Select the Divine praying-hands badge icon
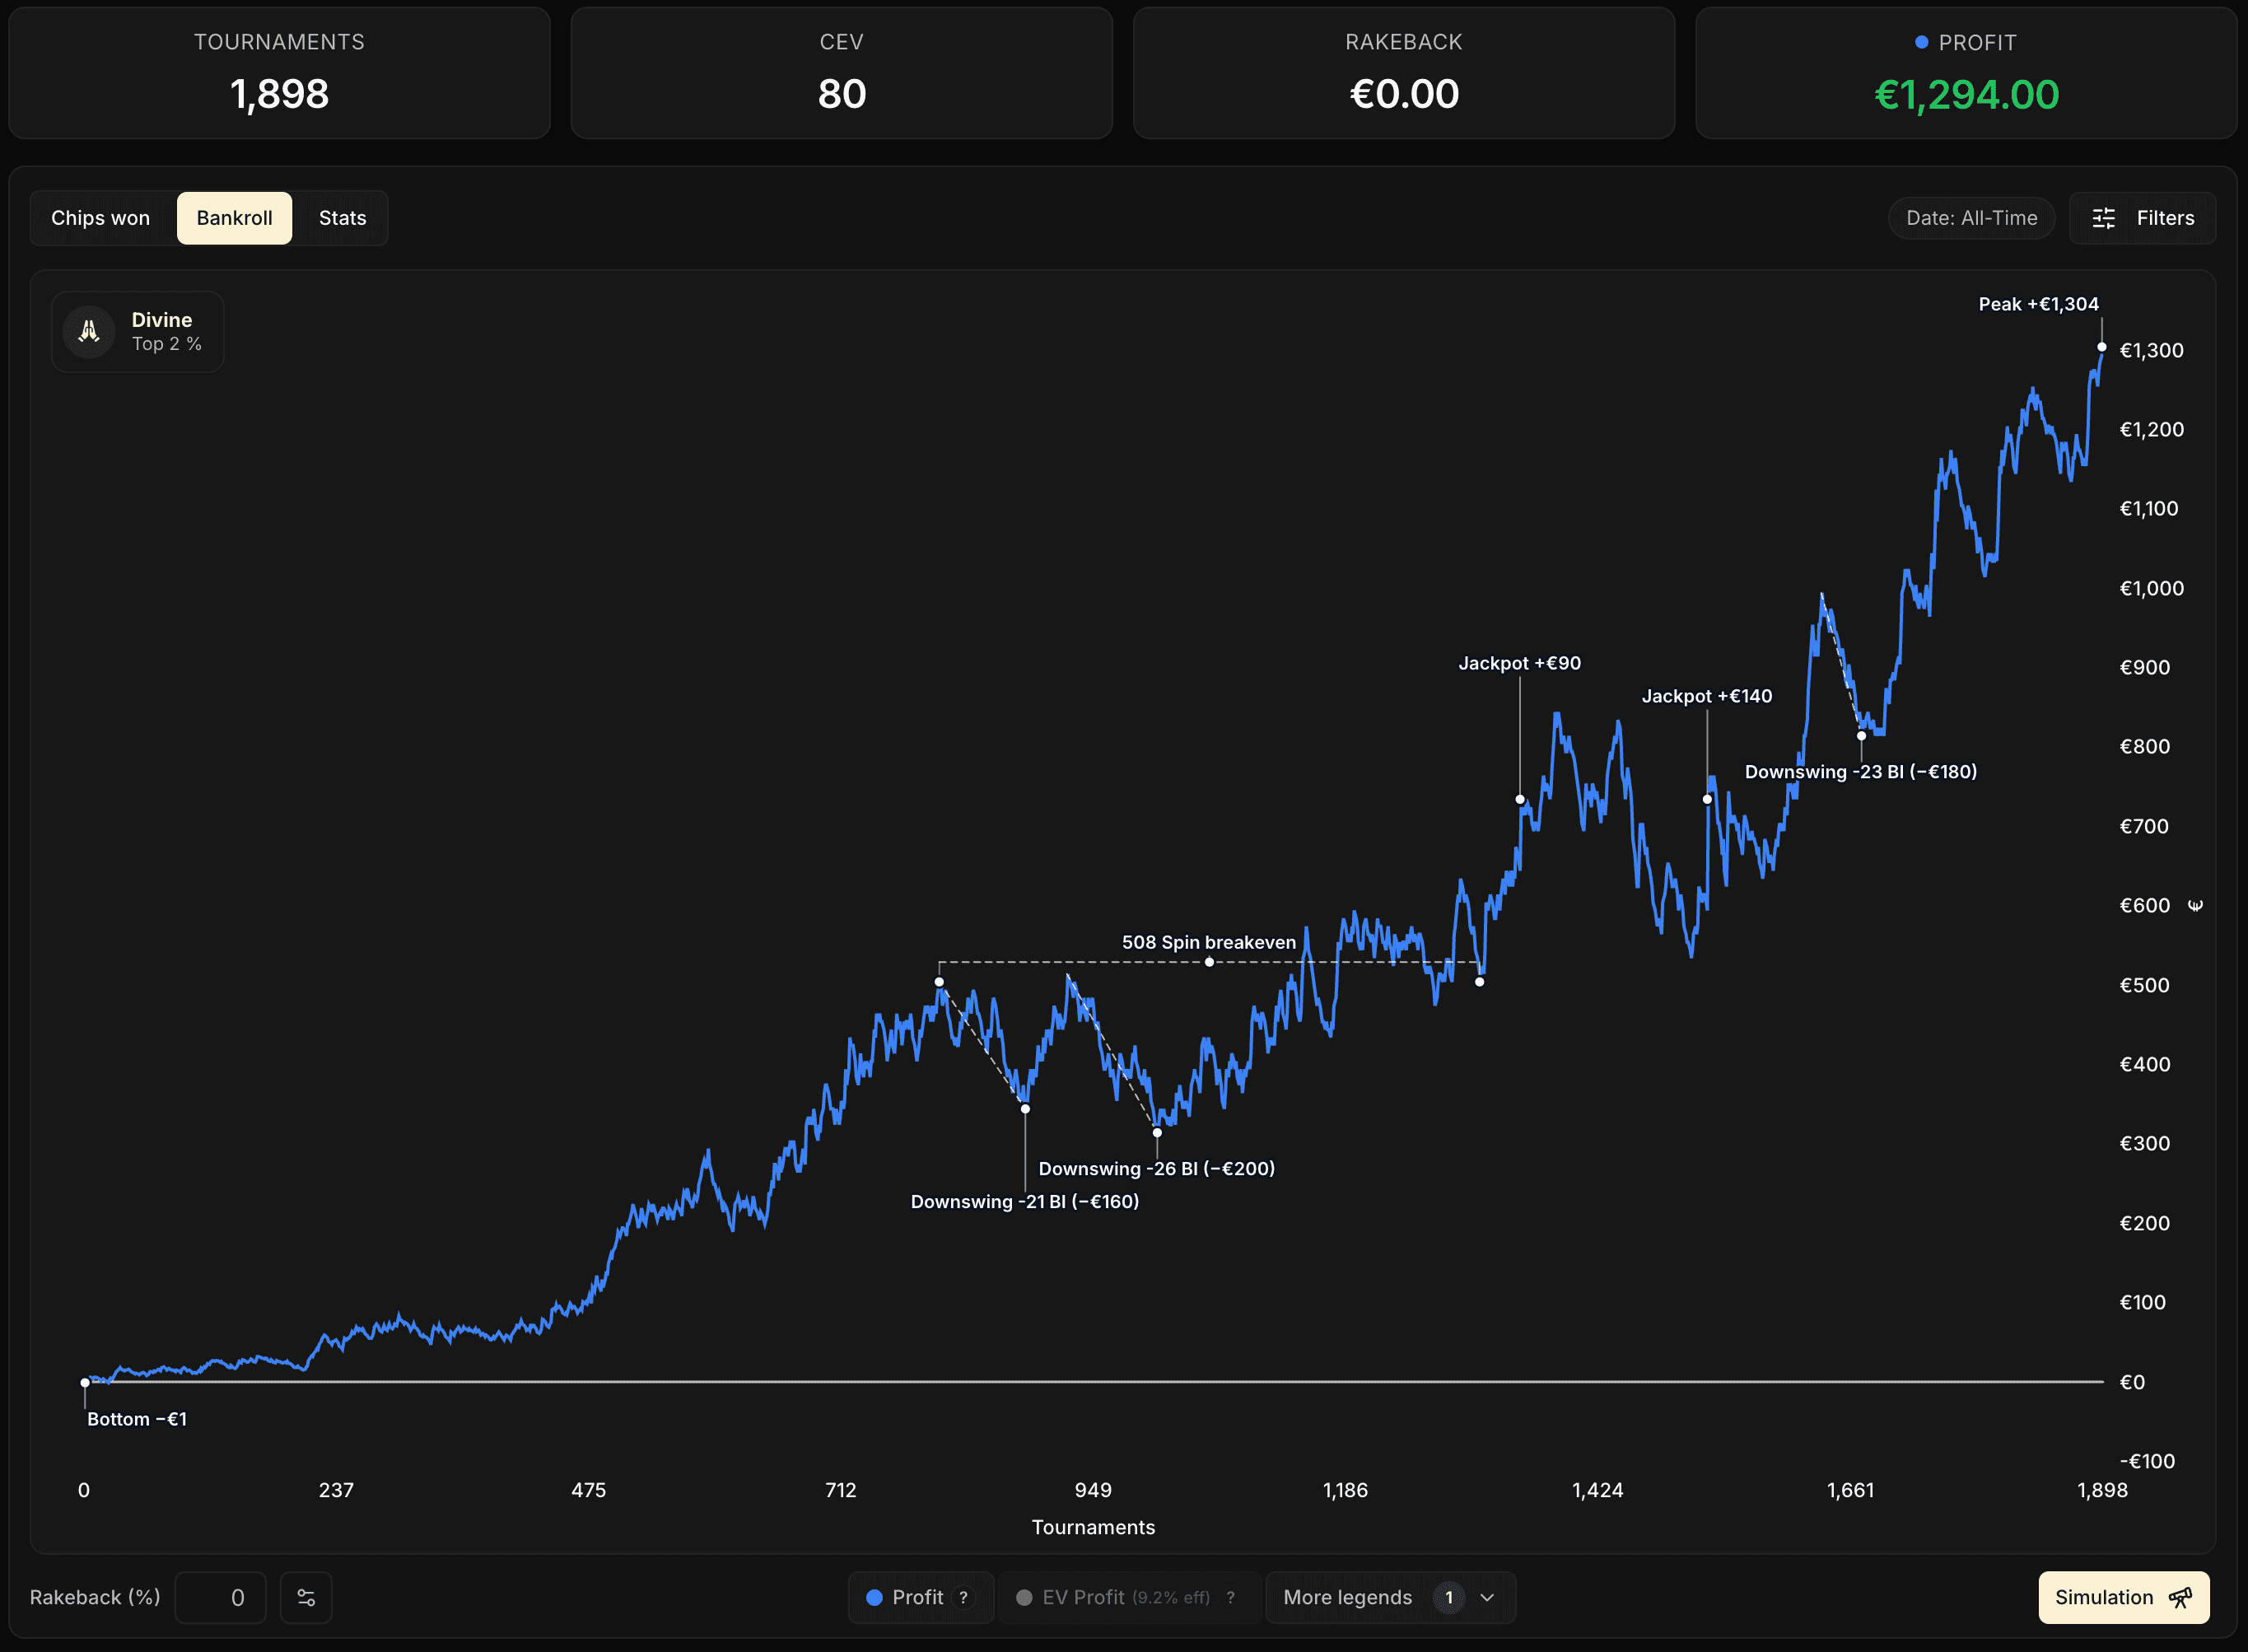 coord(88,331)
